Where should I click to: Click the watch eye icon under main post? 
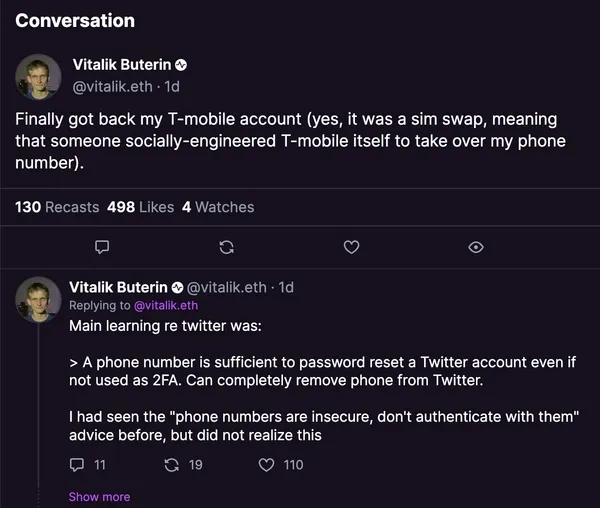click(x=476, y=246)
